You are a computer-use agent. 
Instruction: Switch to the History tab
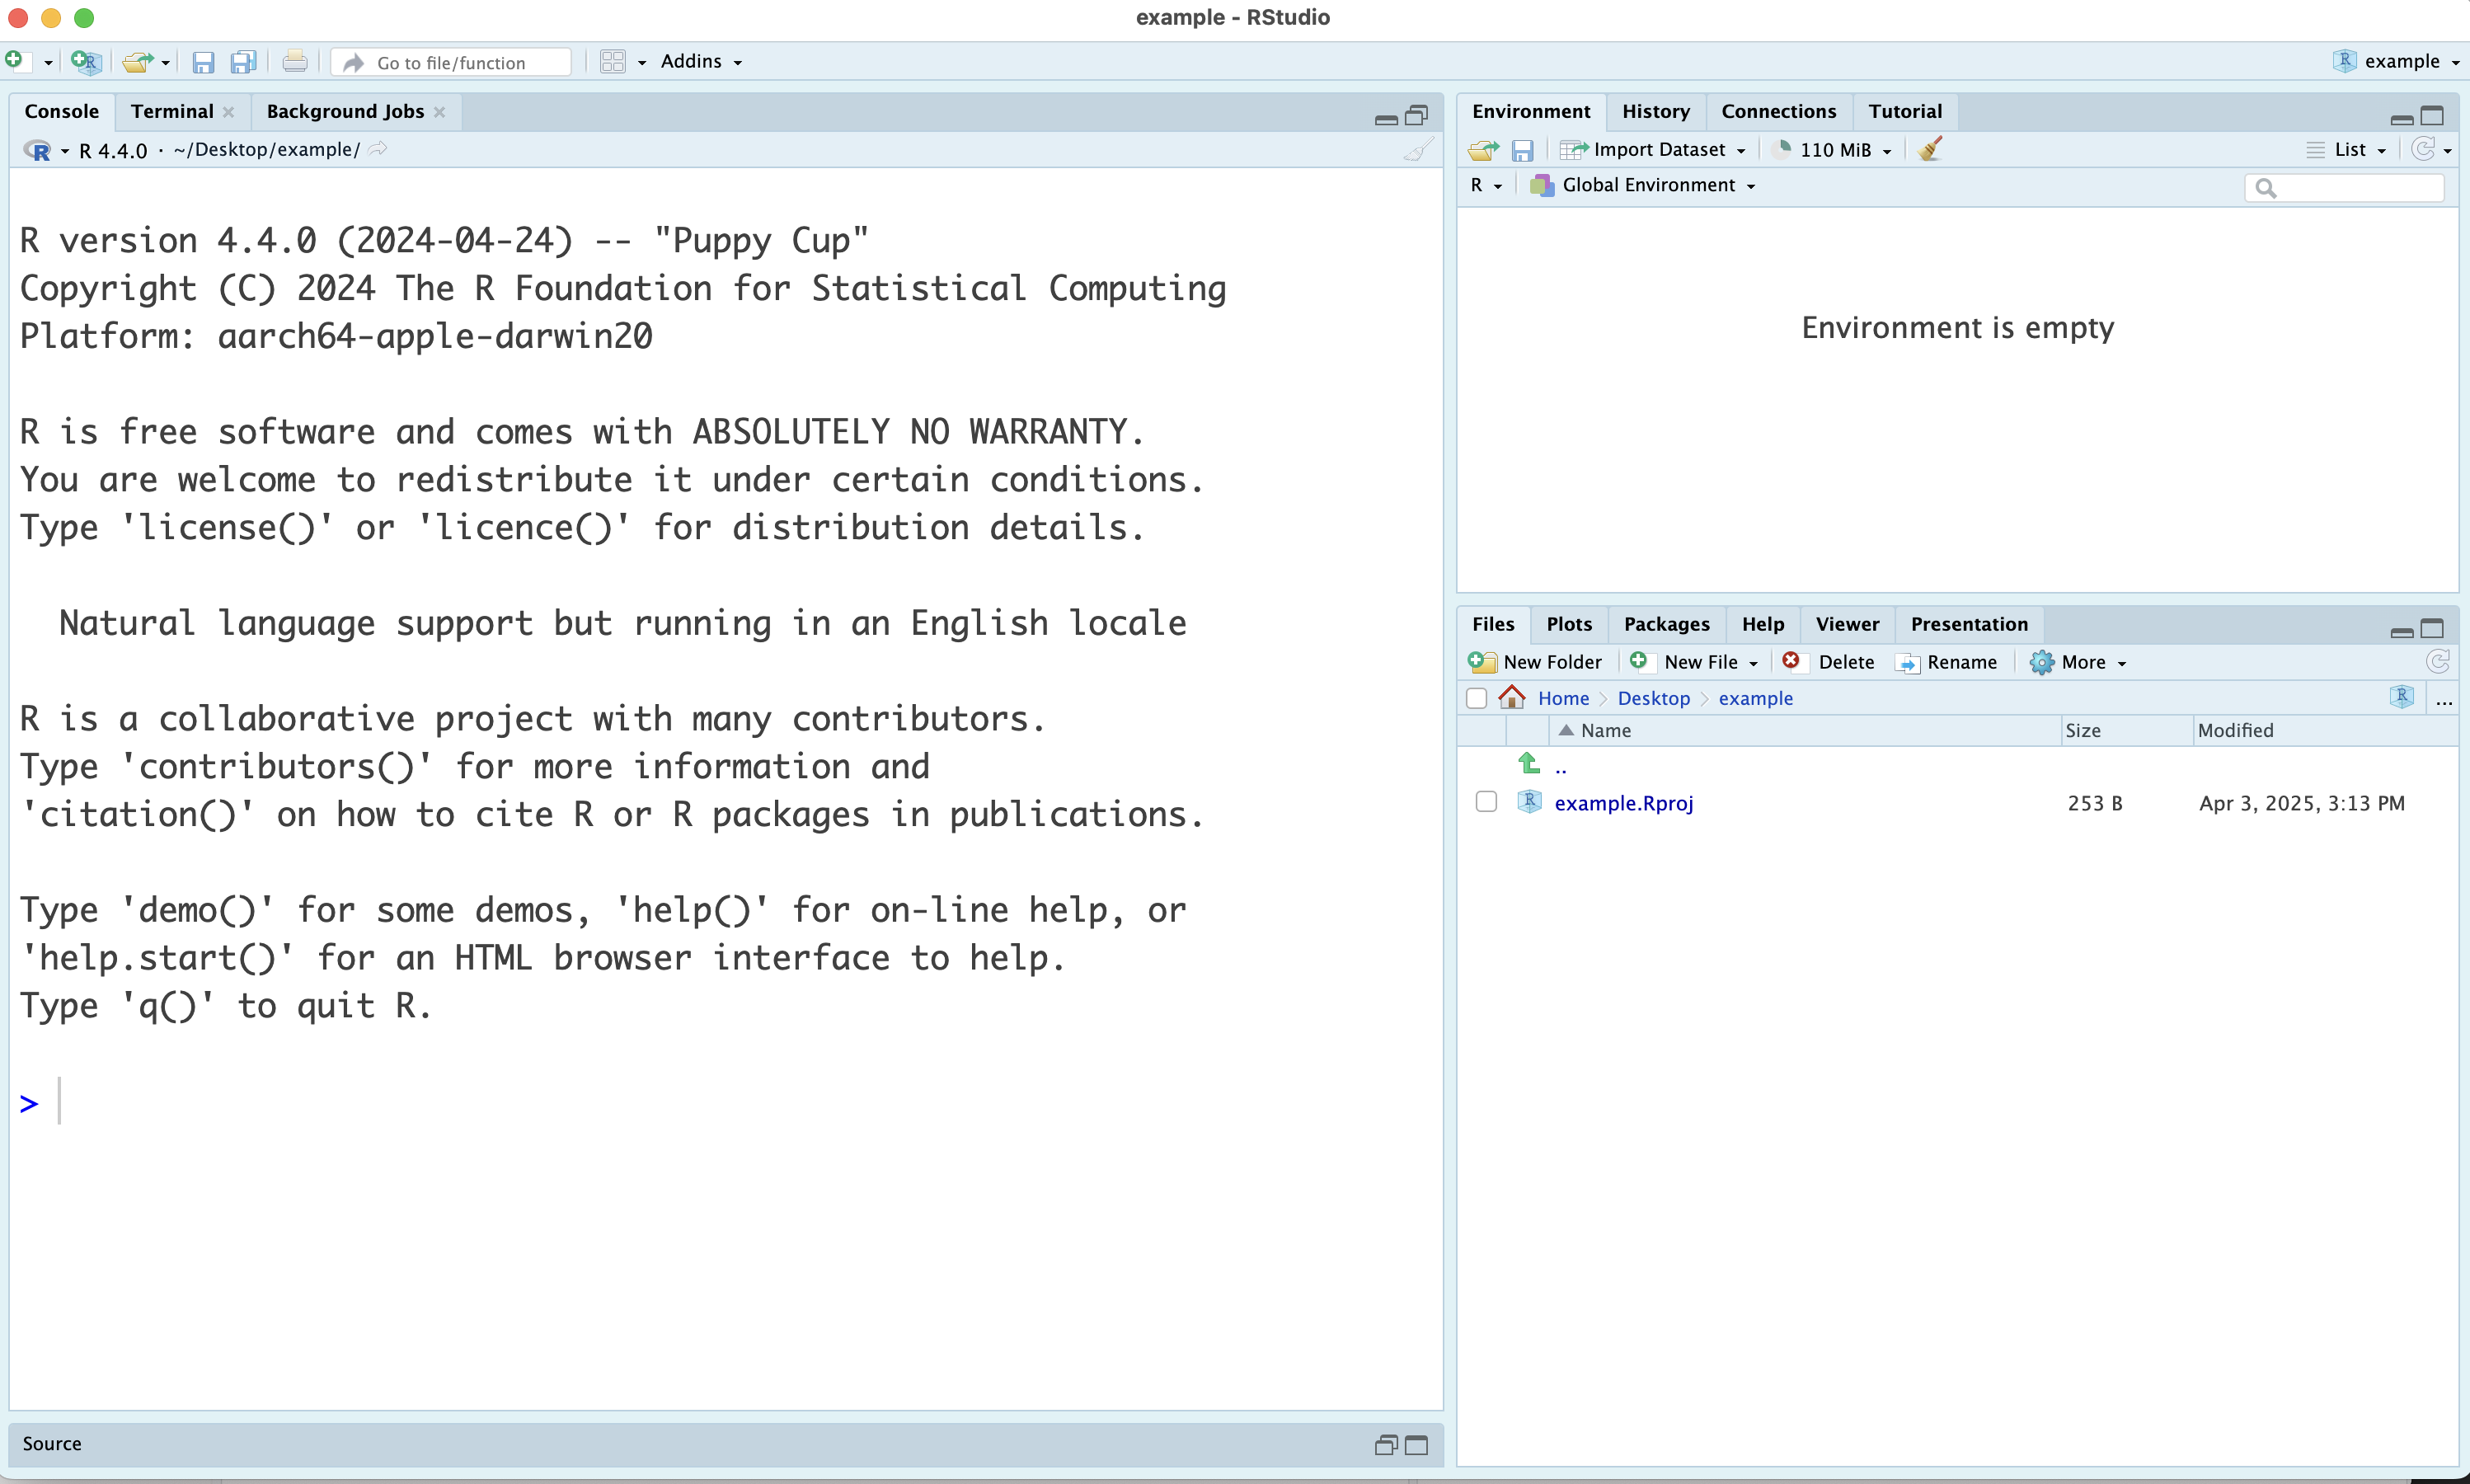[x=1655, y=111]
